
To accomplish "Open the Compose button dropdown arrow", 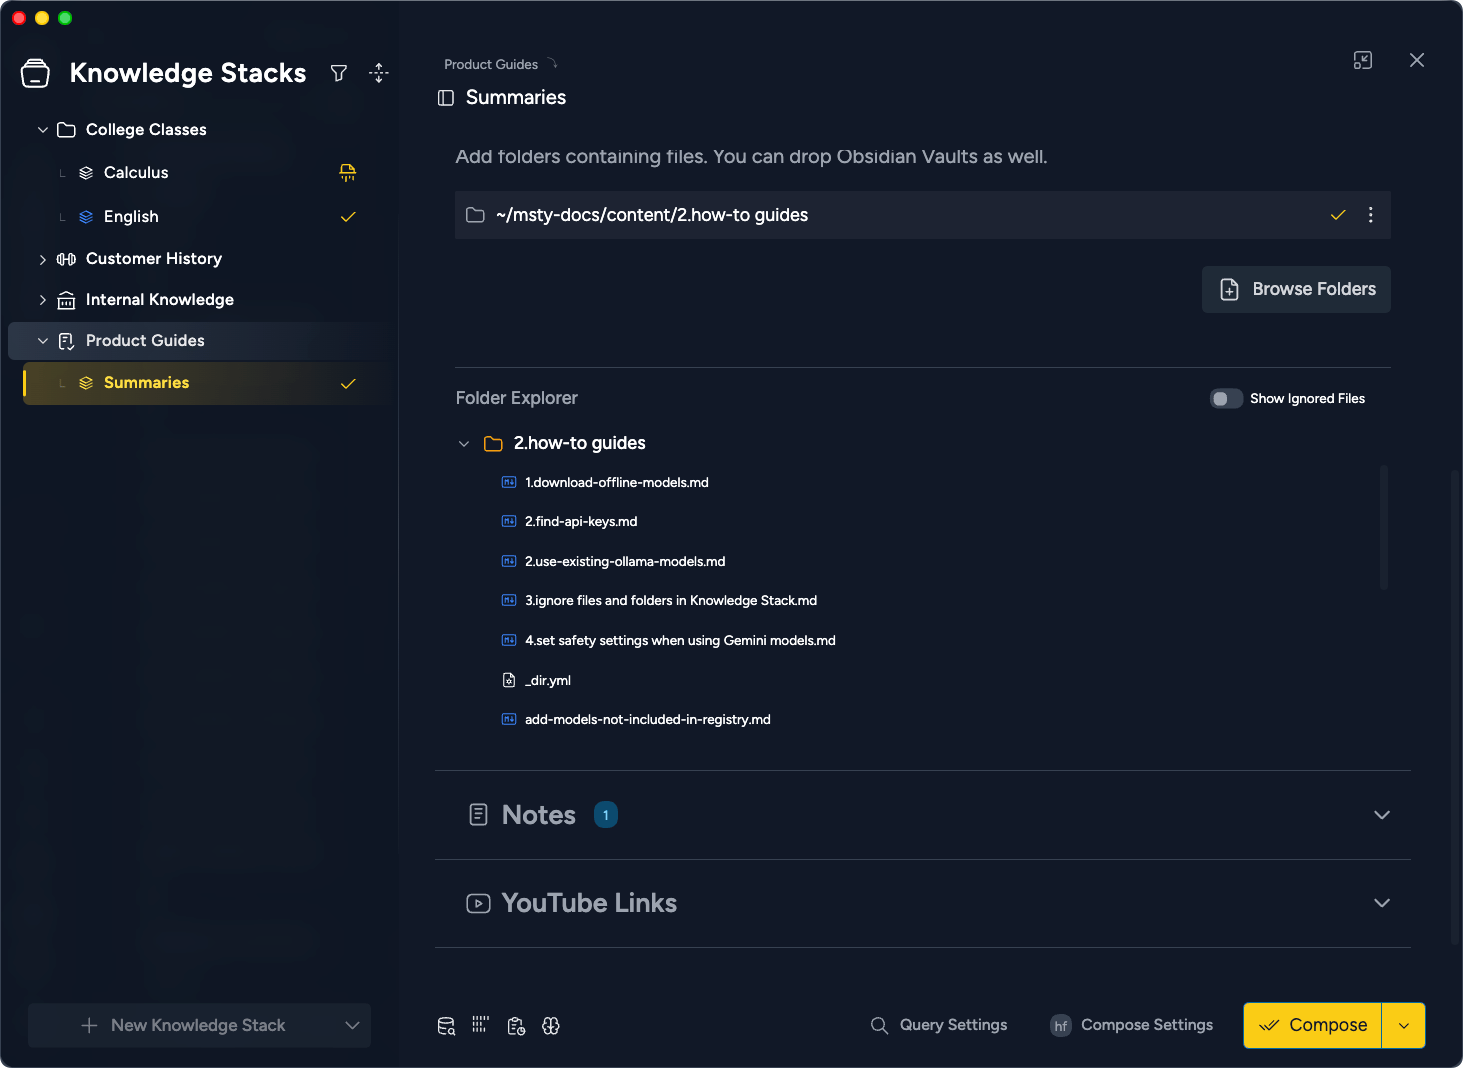I will pyautogui.click(x=1404, y=1026).
